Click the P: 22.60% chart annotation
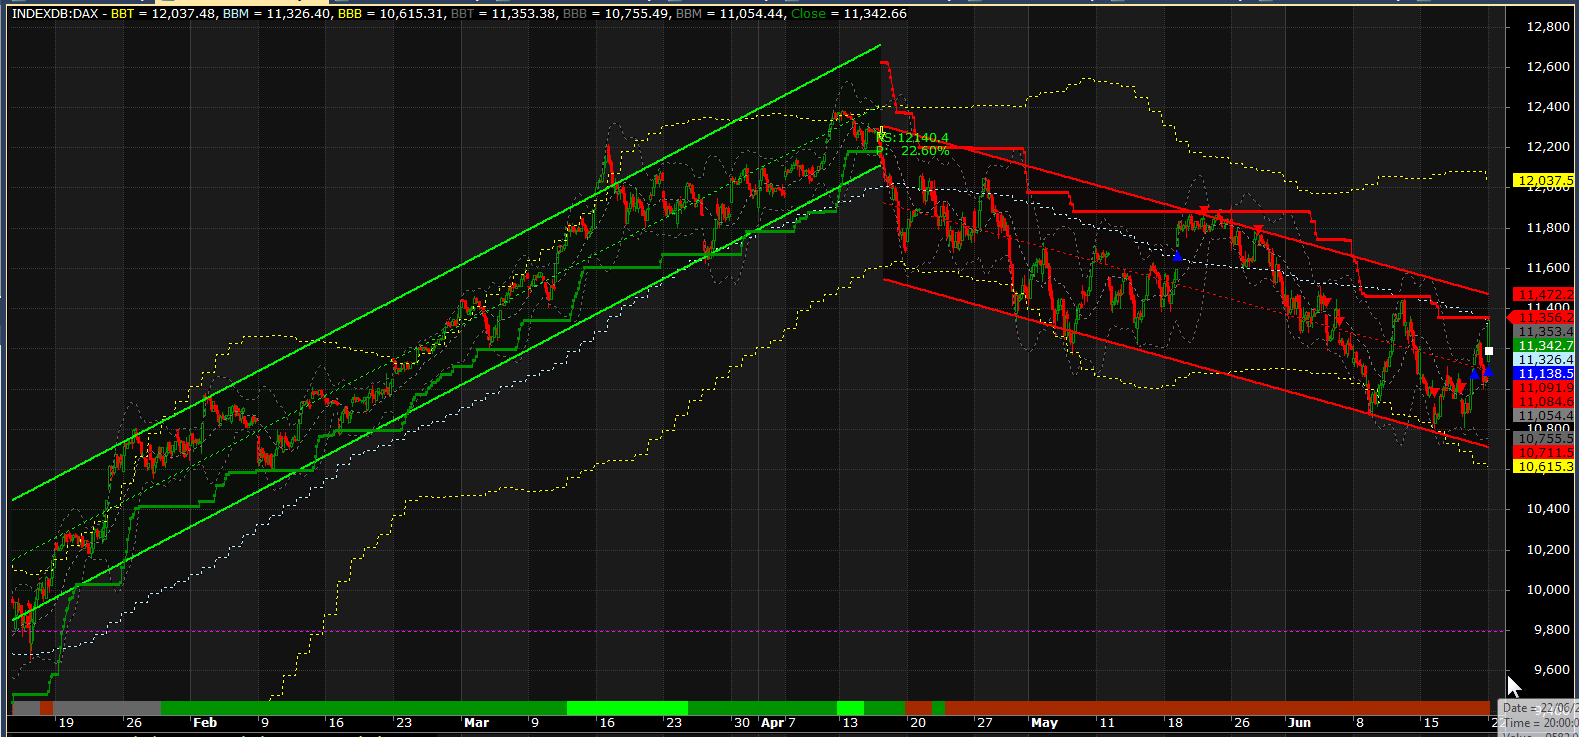 (x=913, y=151)
